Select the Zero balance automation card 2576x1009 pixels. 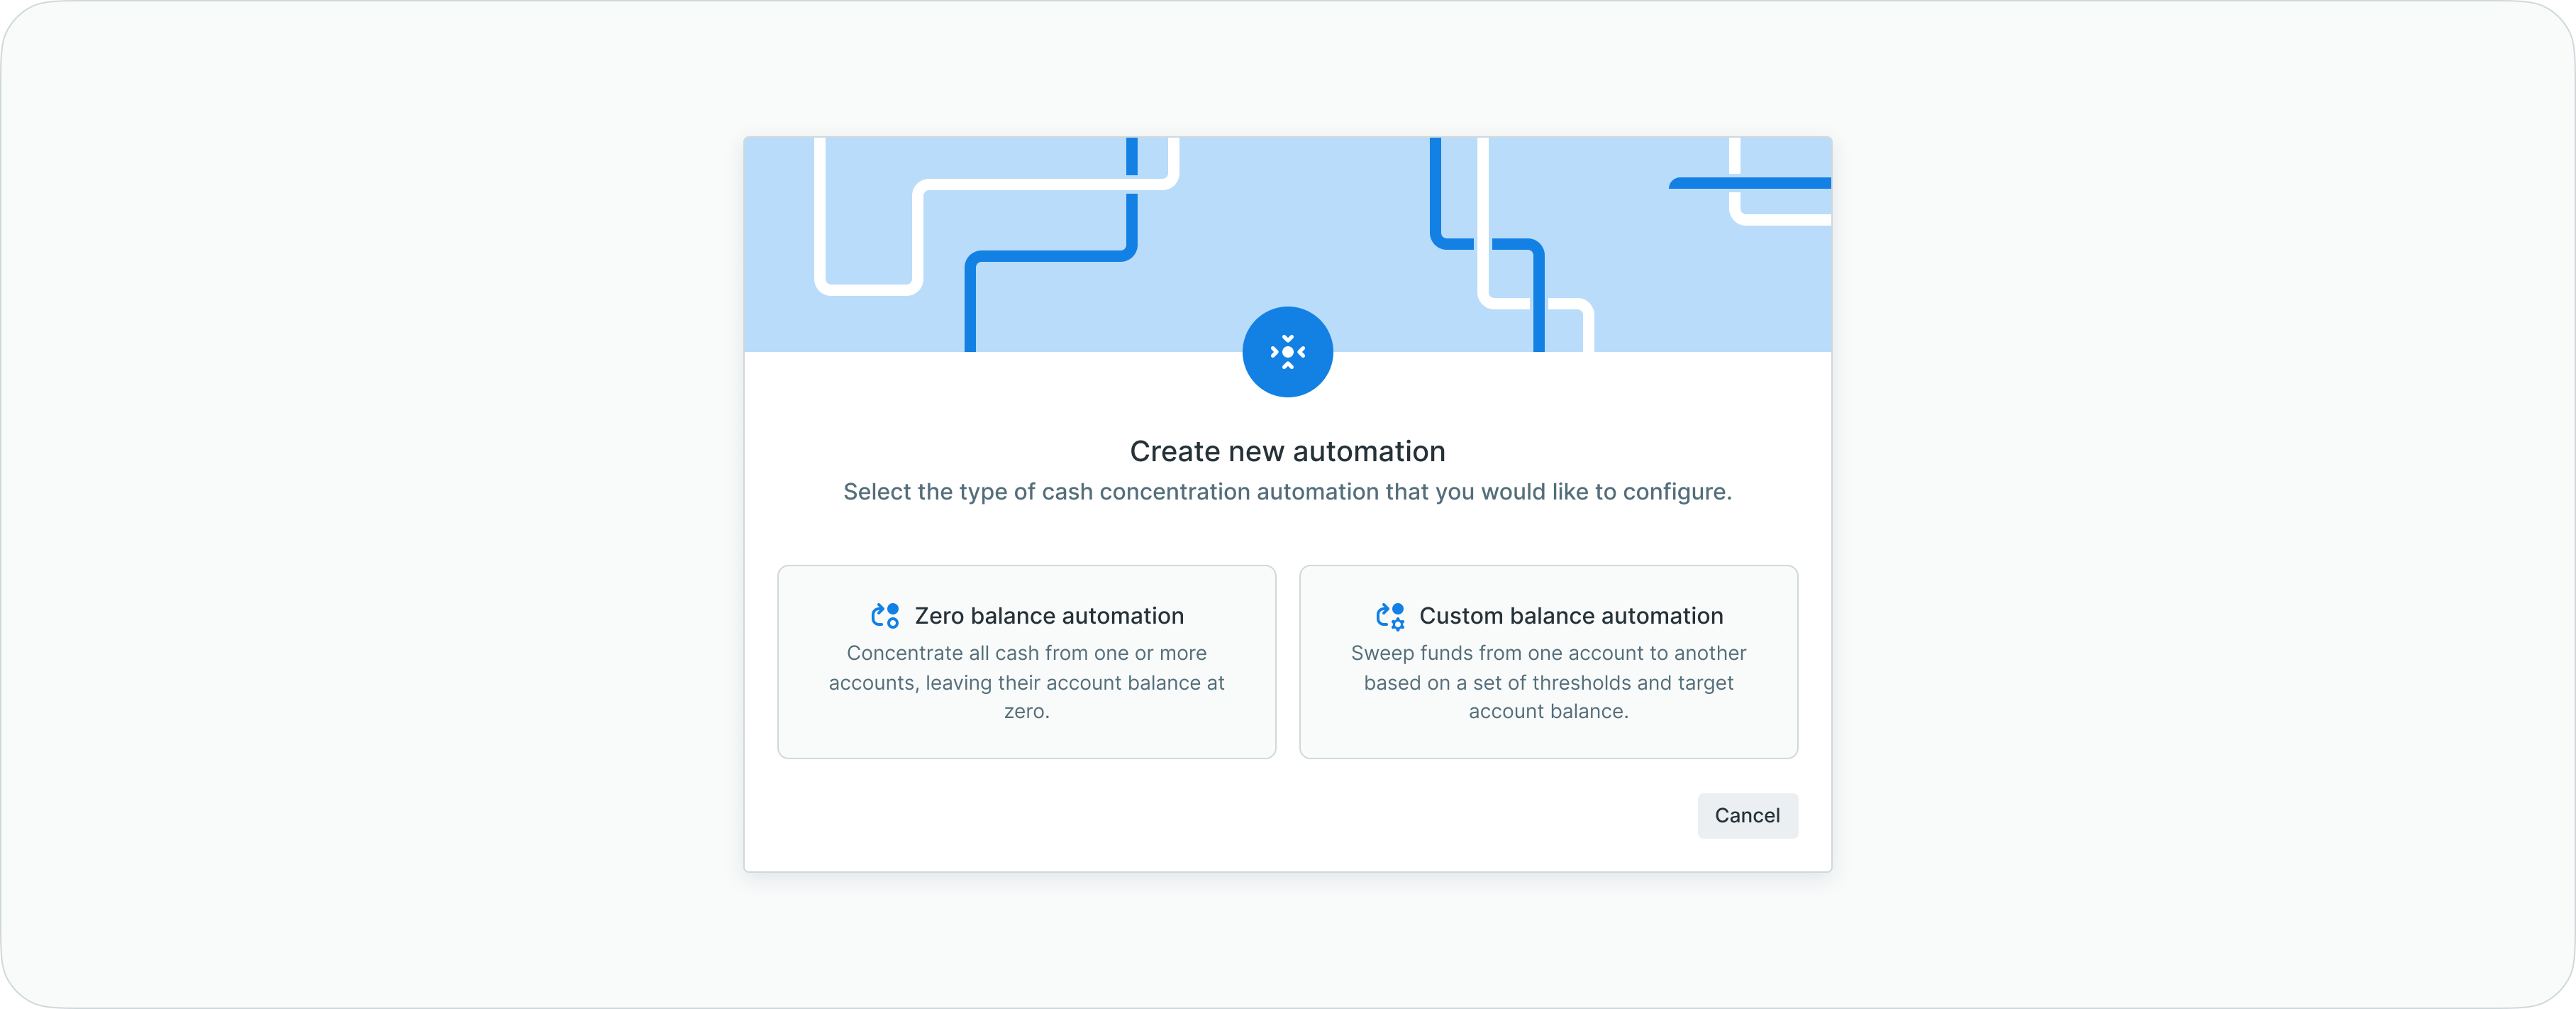coord(1026,740)
